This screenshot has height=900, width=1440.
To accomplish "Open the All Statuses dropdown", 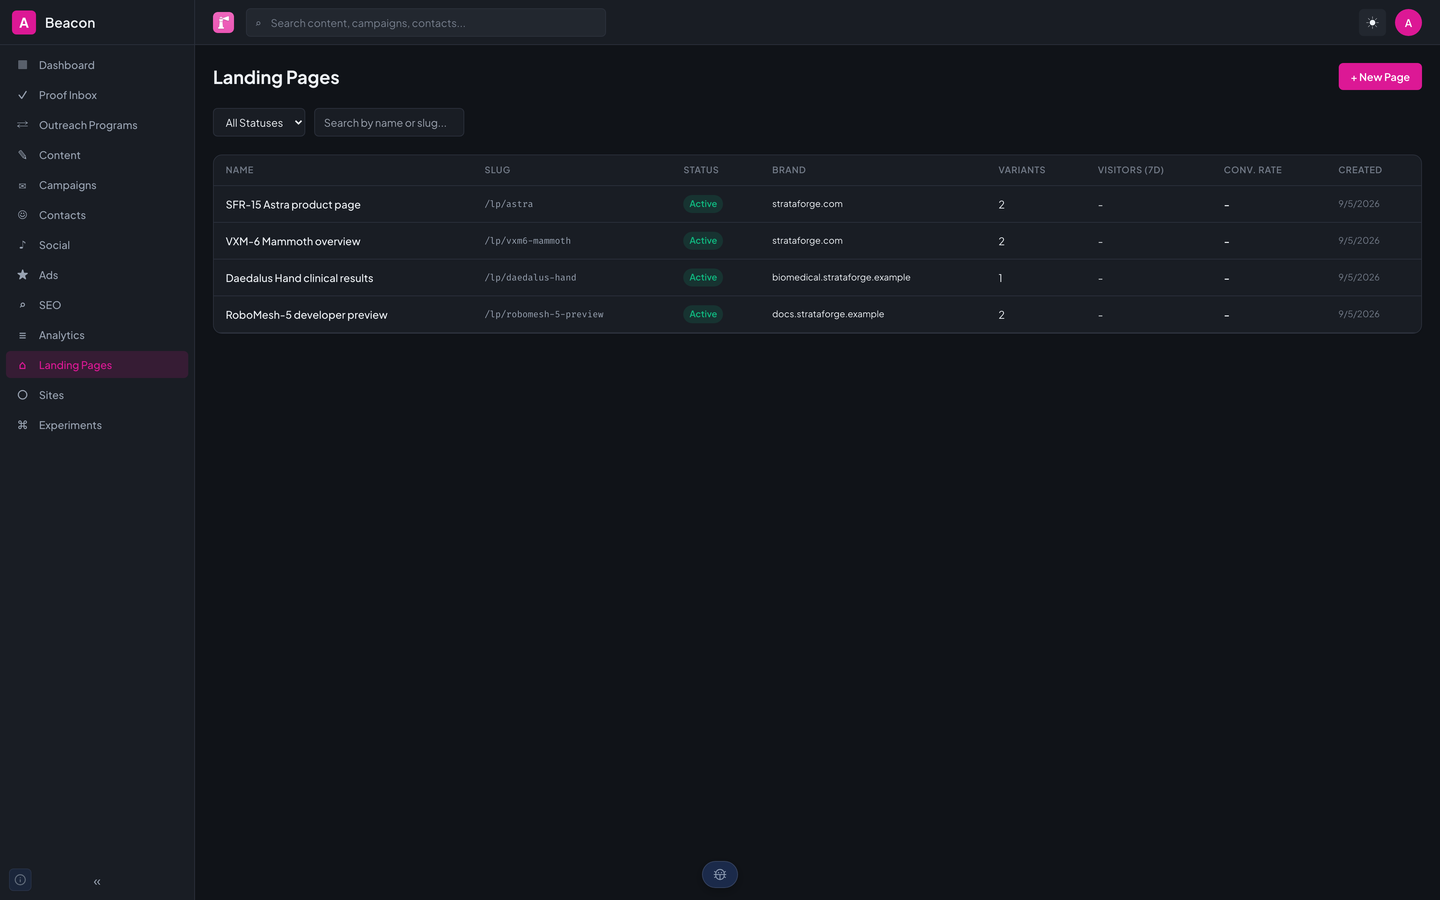I will coord(259,122).
